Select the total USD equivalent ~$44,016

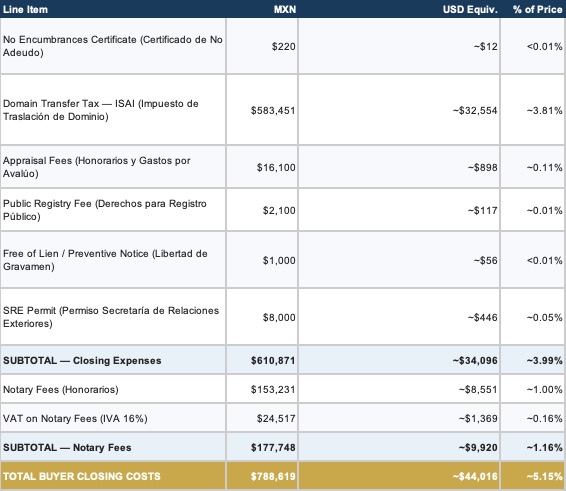pos(475,477)
